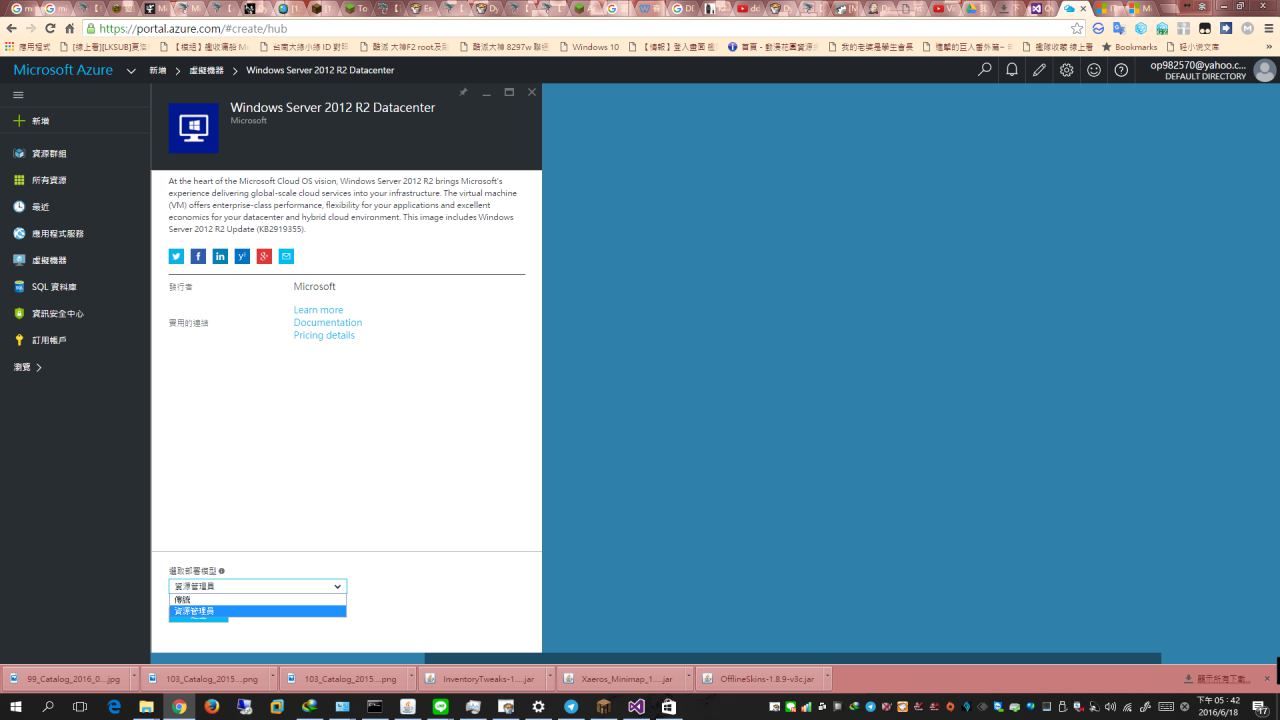
Task: Open the notifications bell in Azure header
Action: coord(1012,70)
